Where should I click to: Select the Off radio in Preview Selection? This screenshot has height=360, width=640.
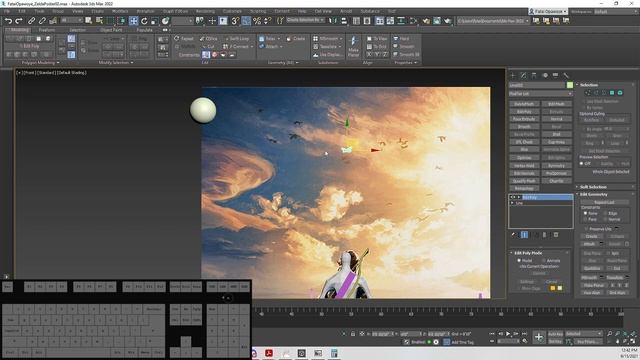pyautogui.click(x=582, y=163)
